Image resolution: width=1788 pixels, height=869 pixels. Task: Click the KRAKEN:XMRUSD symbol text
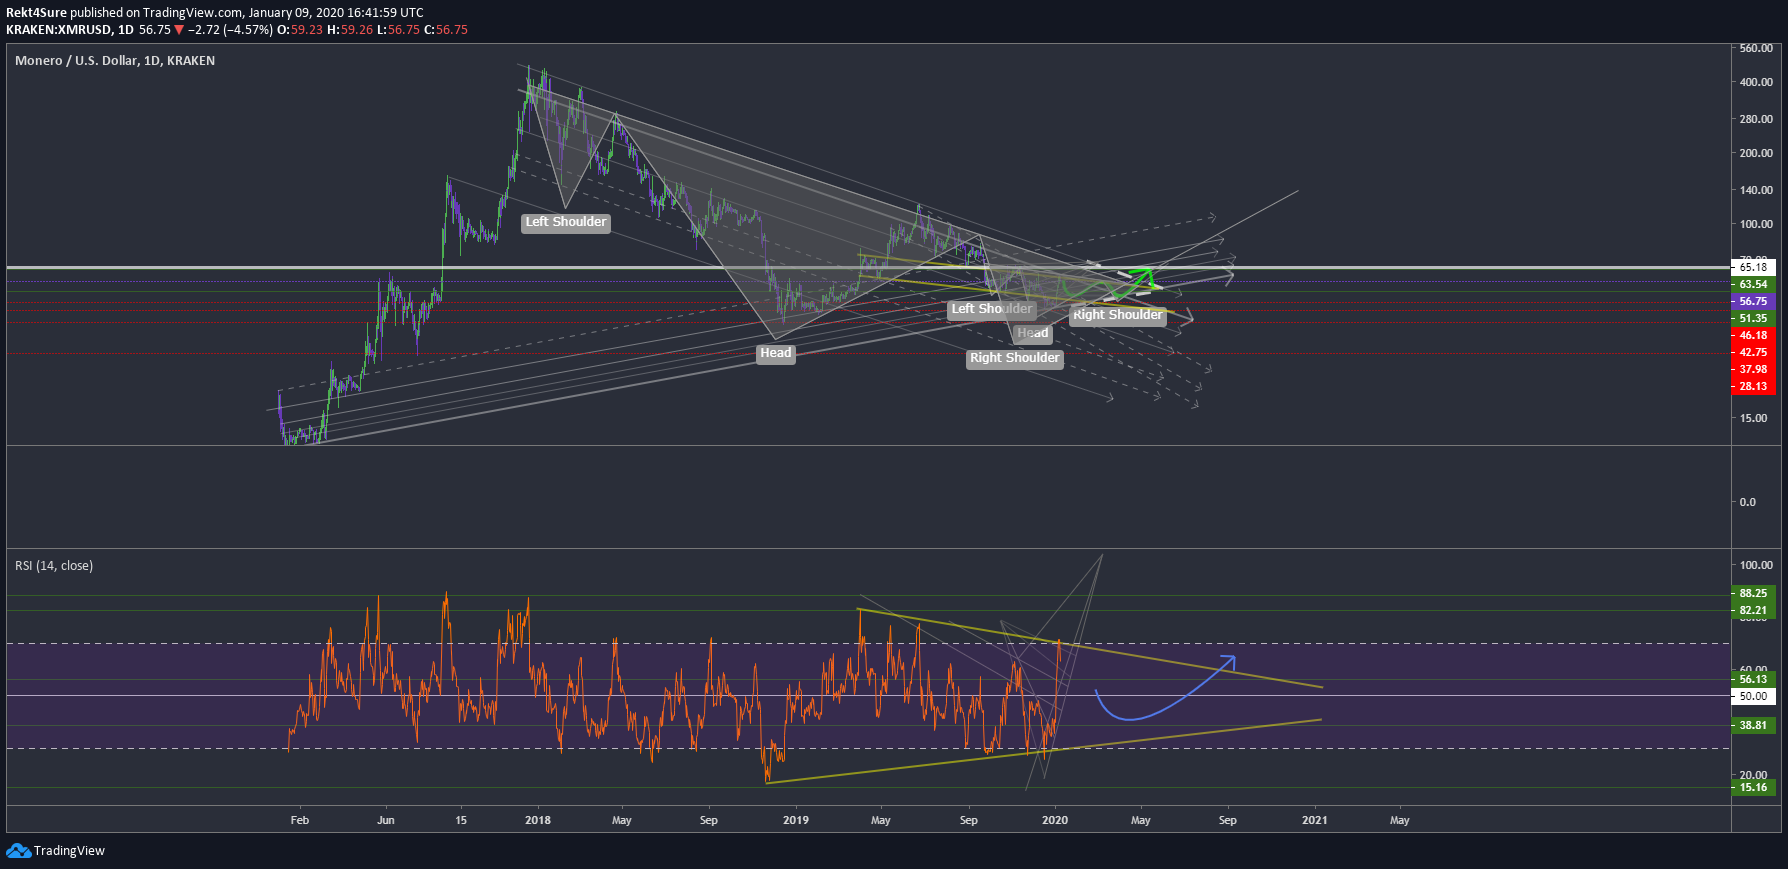pos(59,30)
